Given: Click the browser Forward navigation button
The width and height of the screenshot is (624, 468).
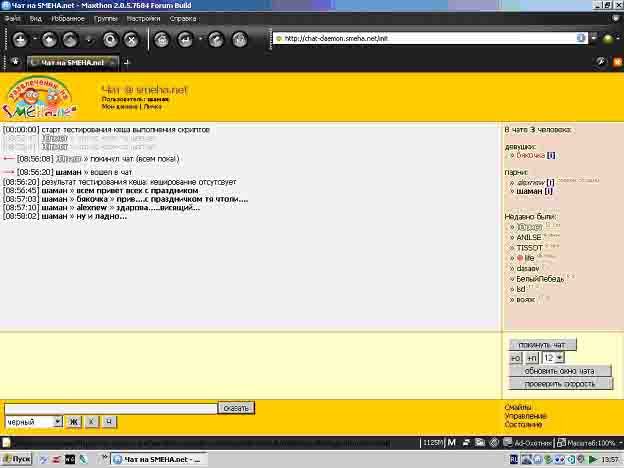Looking at the screenshot, I should click(48, 40).
